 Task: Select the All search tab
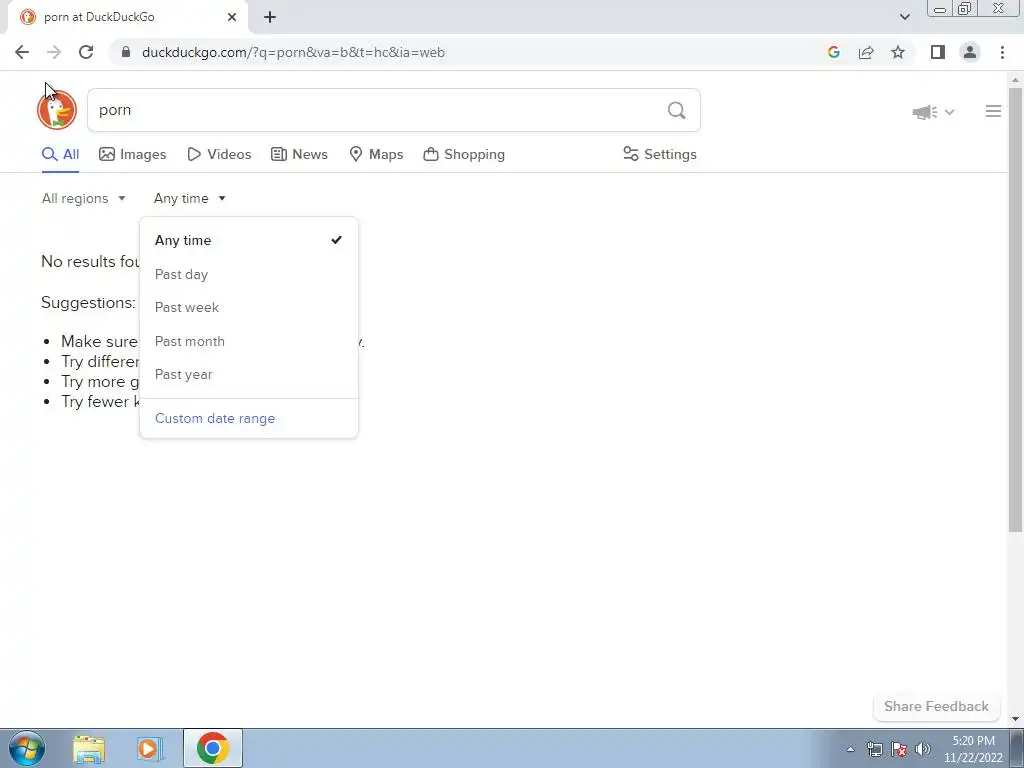[61, 155]
